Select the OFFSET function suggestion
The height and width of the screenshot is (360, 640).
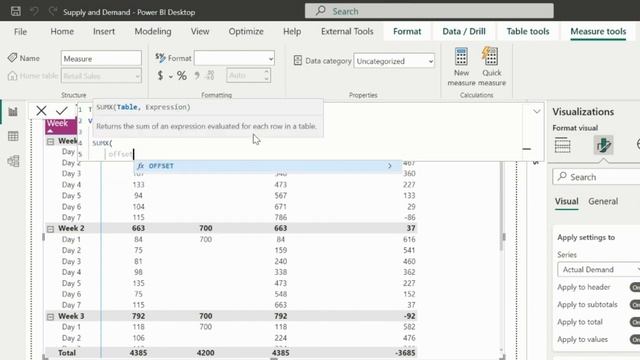pos(268,166)
